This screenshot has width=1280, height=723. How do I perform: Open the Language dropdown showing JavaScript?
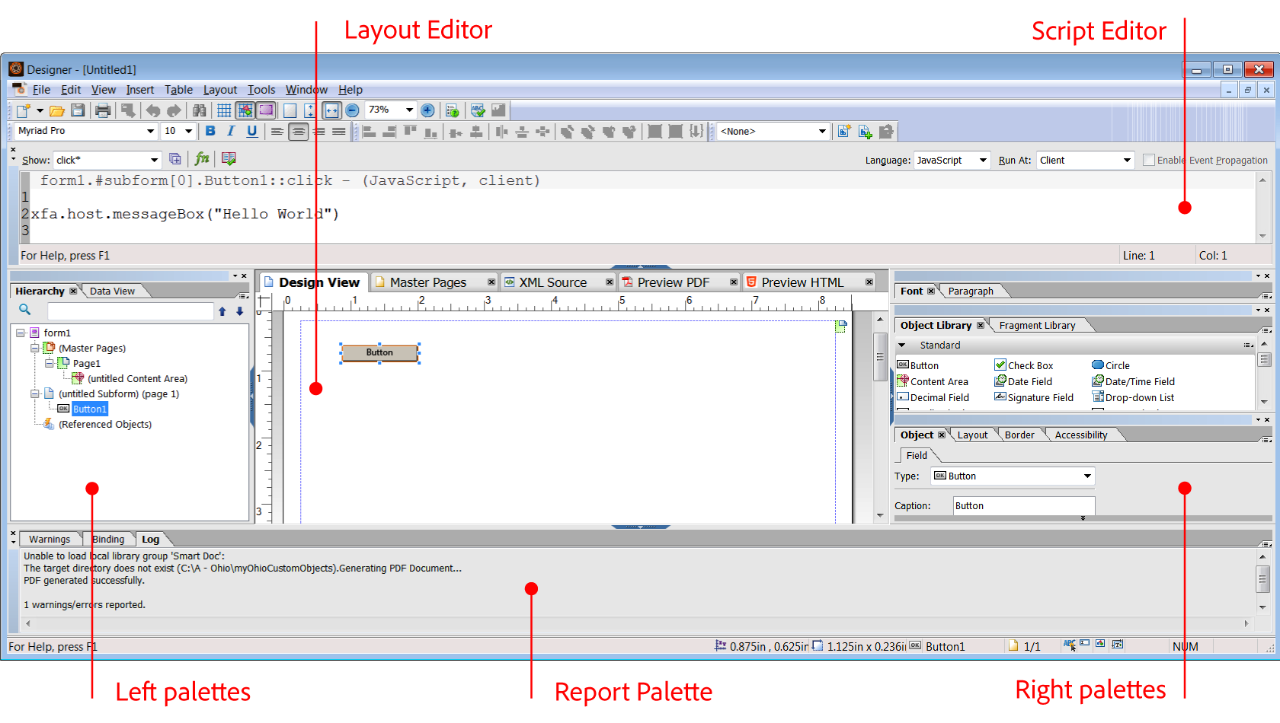(950, 159)
